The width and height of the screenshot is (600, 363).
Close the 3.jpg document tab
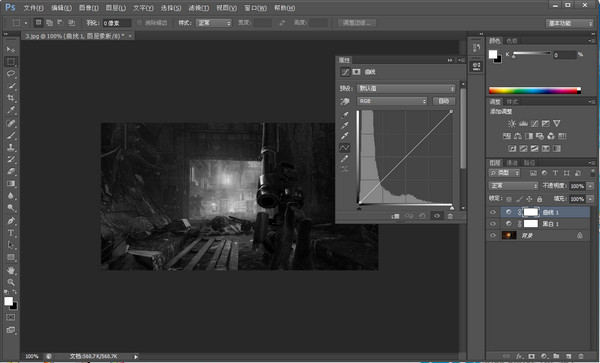(x=130, y=36)
